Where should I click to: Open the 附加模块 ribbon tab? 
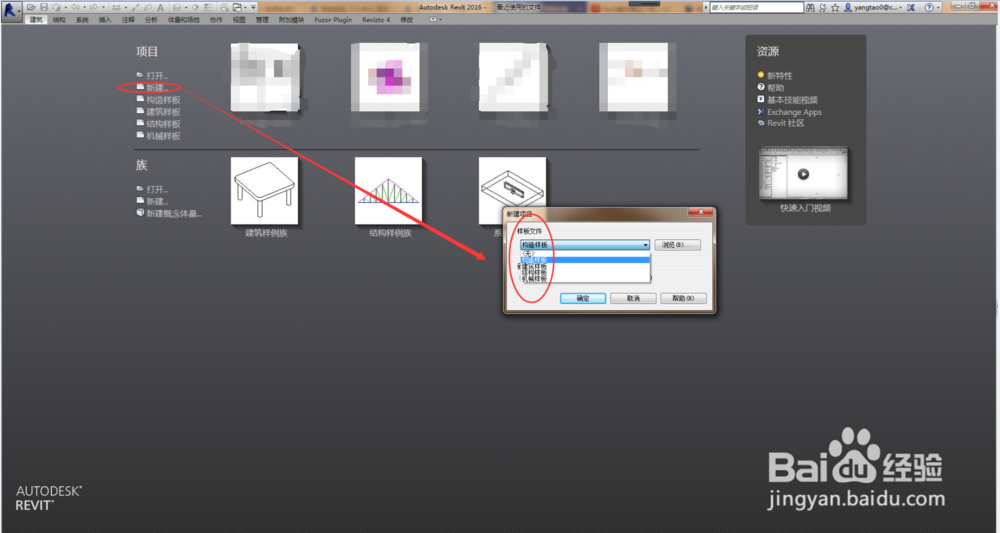tap(291, 20)
